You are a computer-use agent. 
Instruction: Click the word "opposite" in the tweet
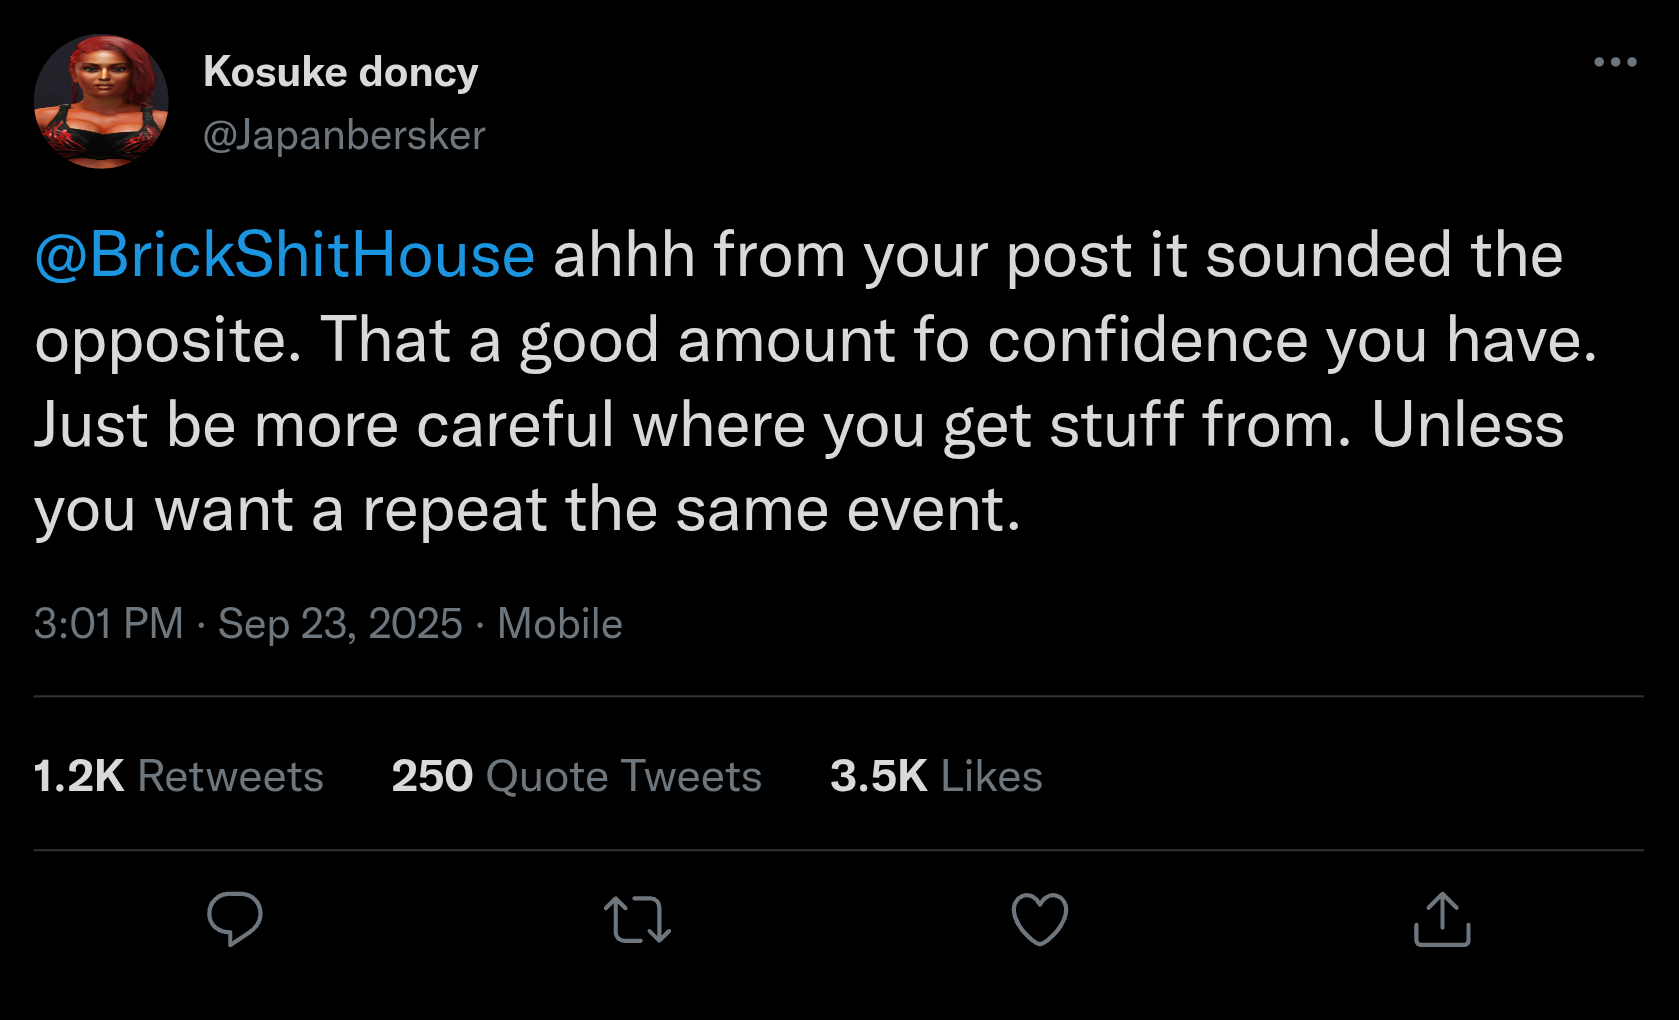(167, 342)
